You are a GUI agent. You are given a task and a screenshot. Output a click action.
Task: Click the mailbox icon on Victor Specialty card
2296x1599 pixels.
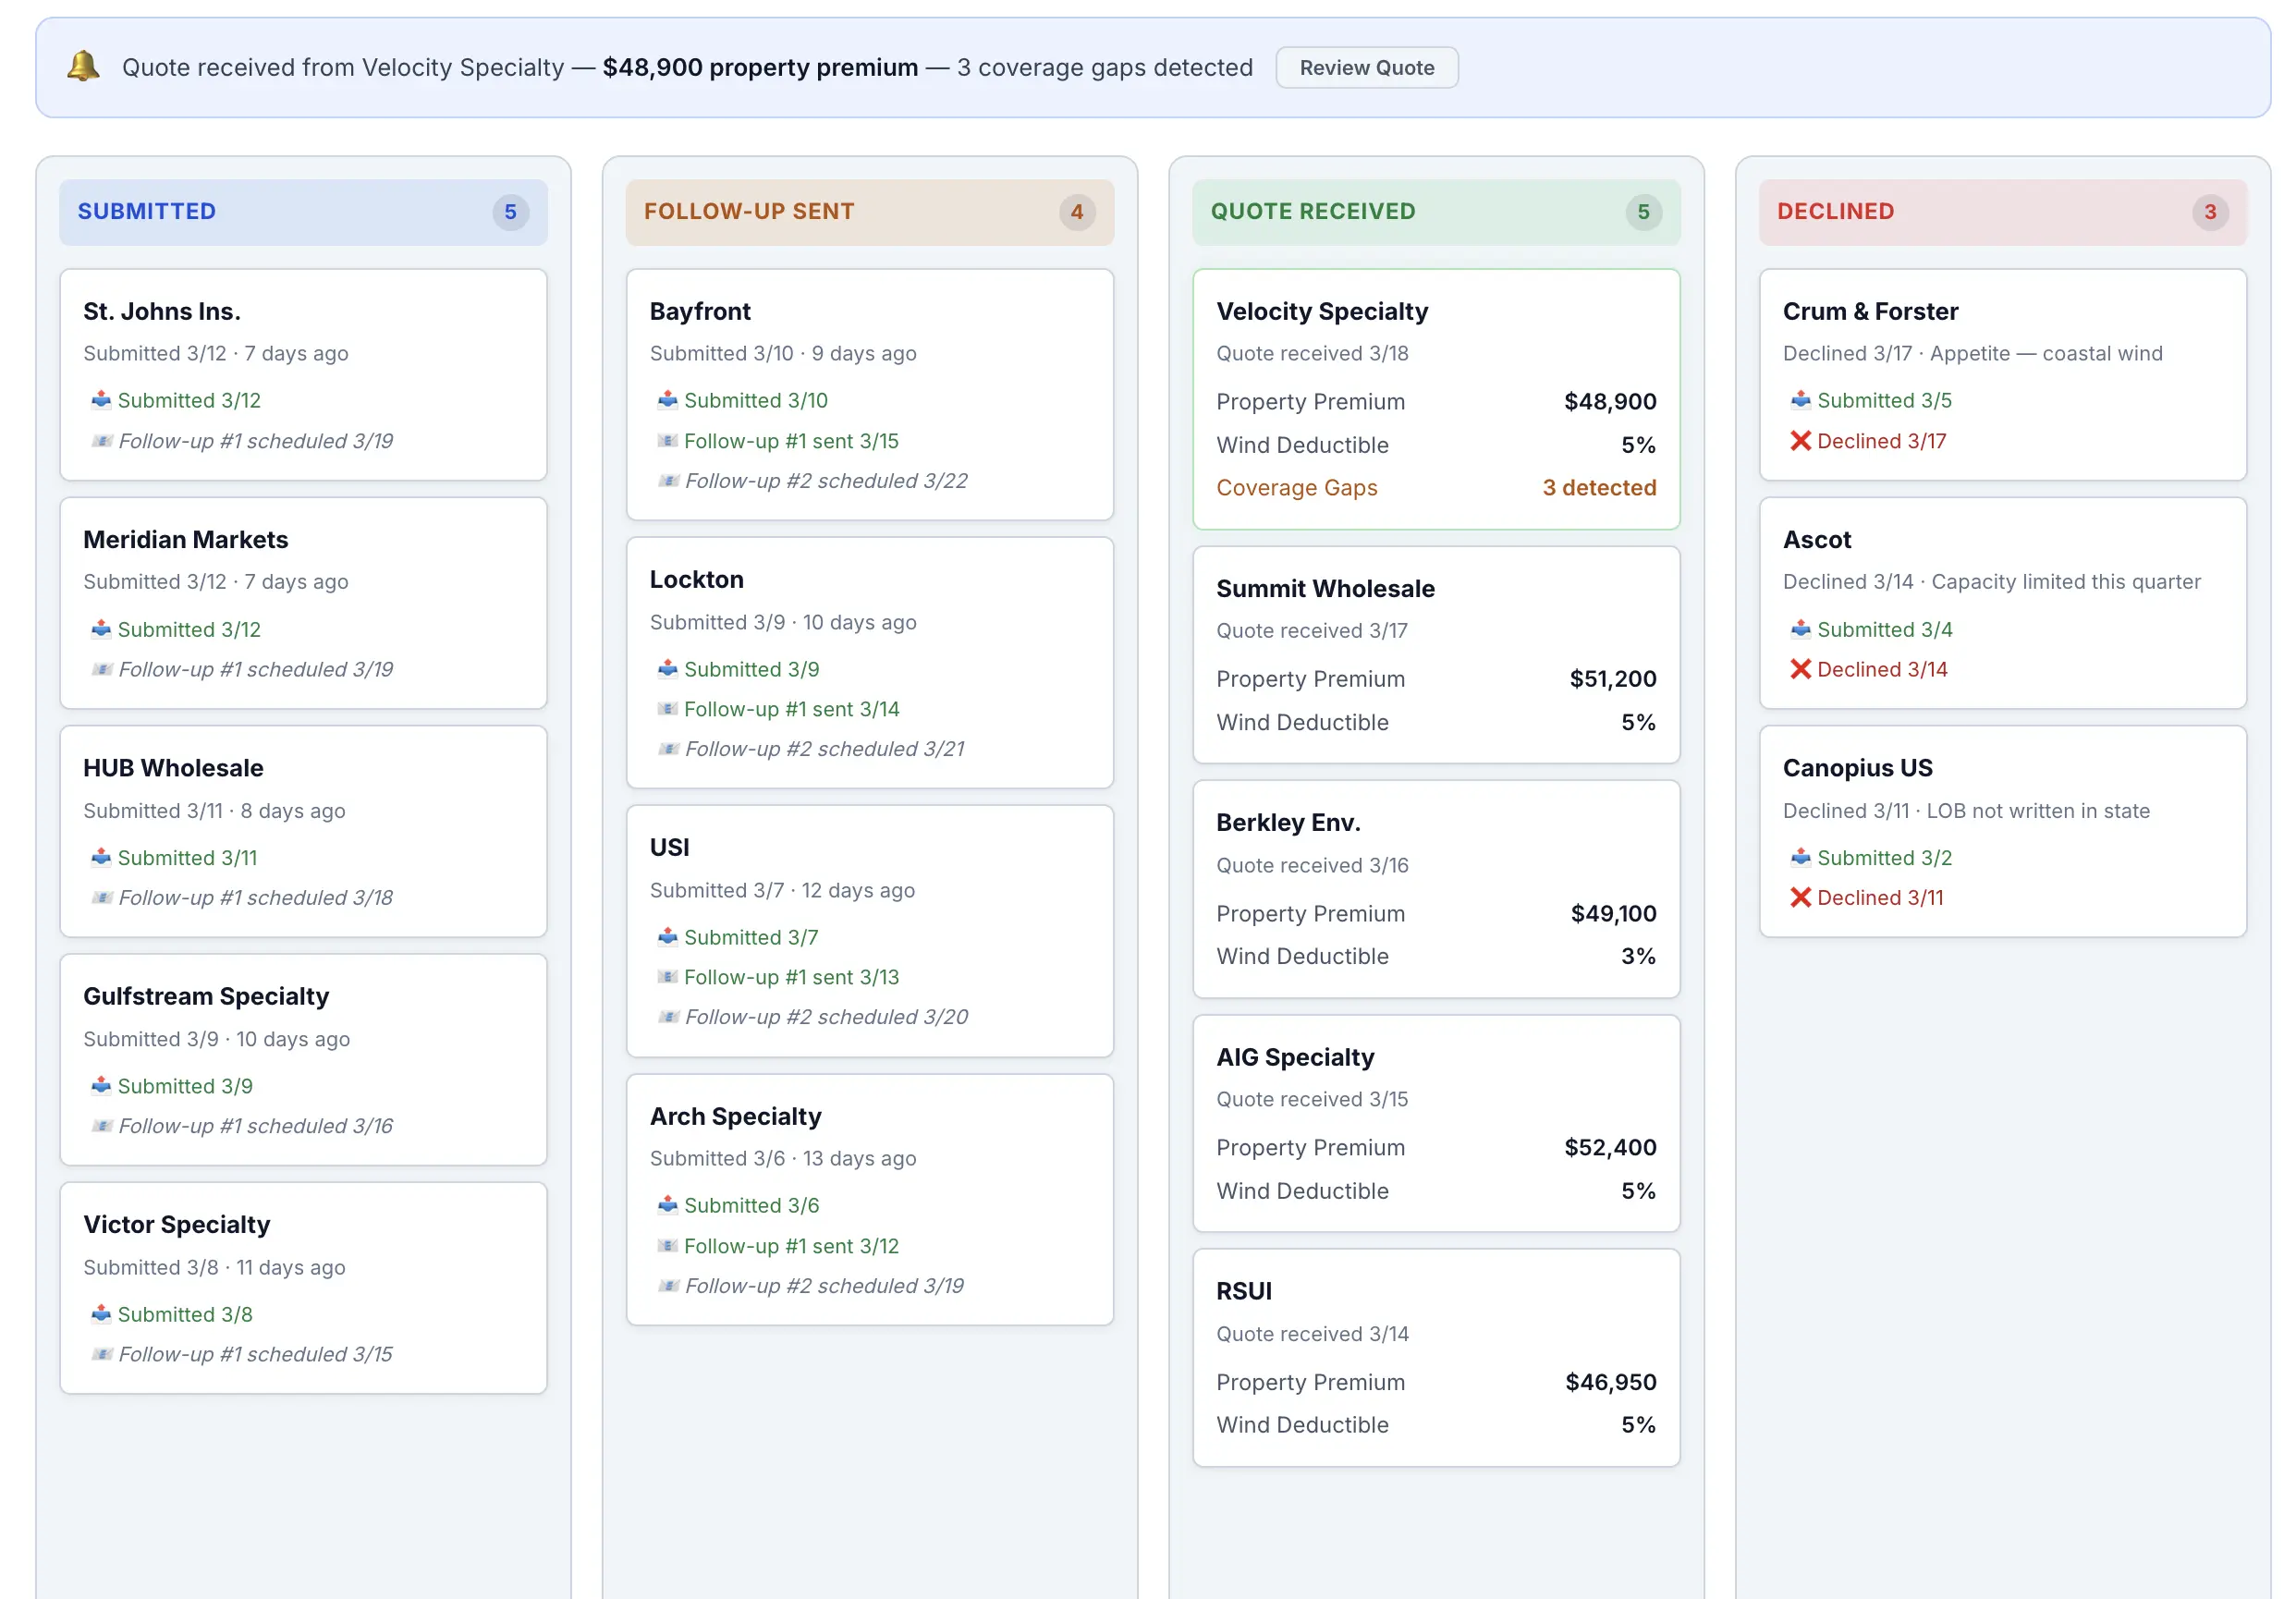pos(101,1314)
